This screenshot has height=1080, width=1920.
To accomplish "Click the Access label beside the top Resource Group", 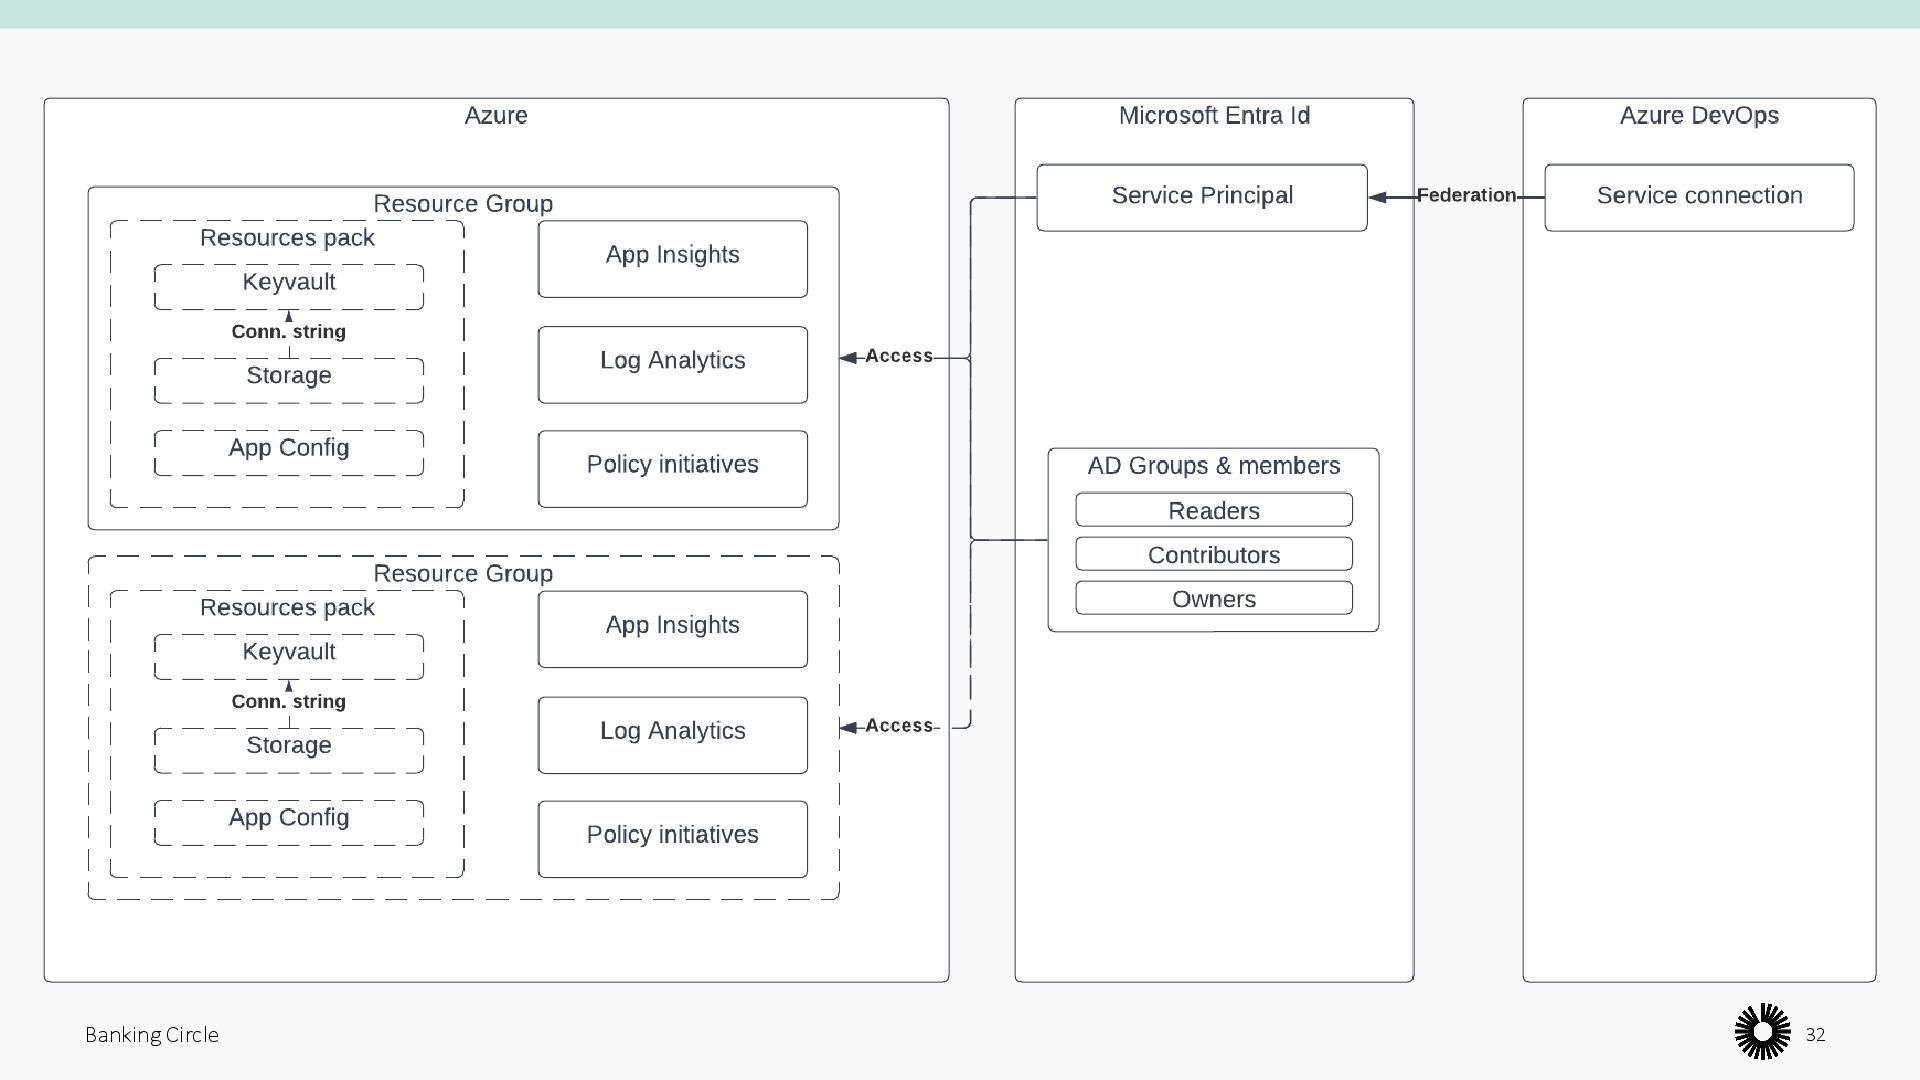I will tap(898, 356).
